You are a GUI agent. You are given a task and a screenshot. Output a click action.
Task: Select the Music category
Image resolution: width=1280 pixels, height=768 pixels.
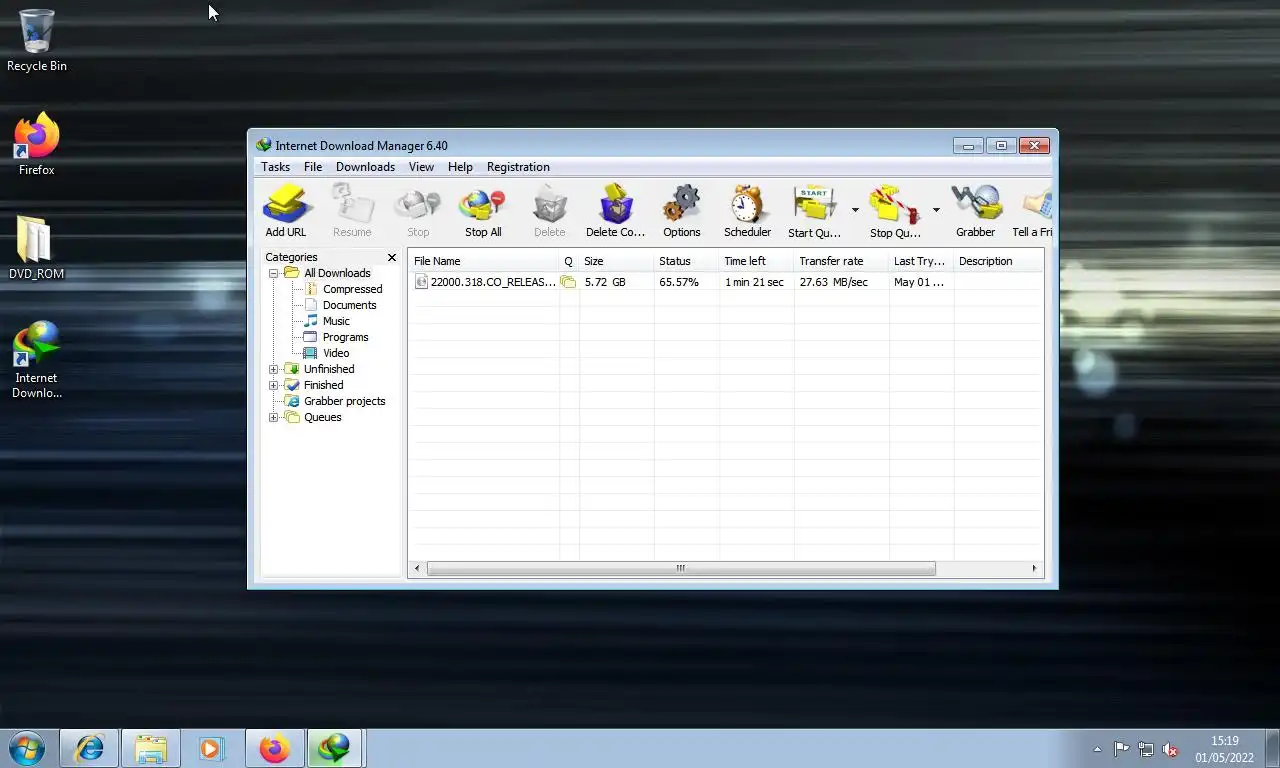tap(336, 321)
